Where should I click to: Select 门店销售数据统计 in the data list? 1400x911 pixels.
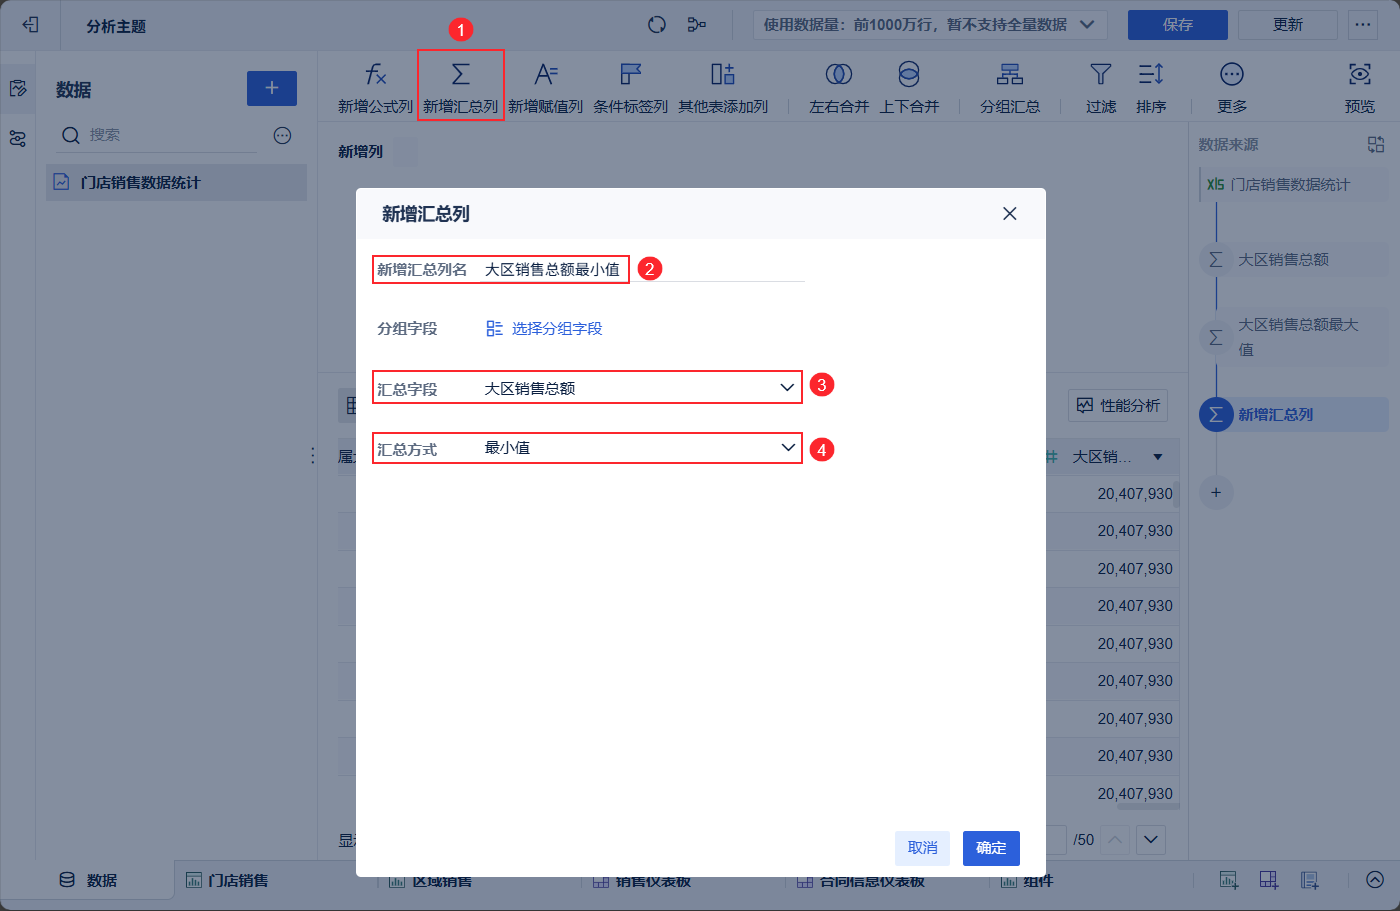(x=176, y=182)
